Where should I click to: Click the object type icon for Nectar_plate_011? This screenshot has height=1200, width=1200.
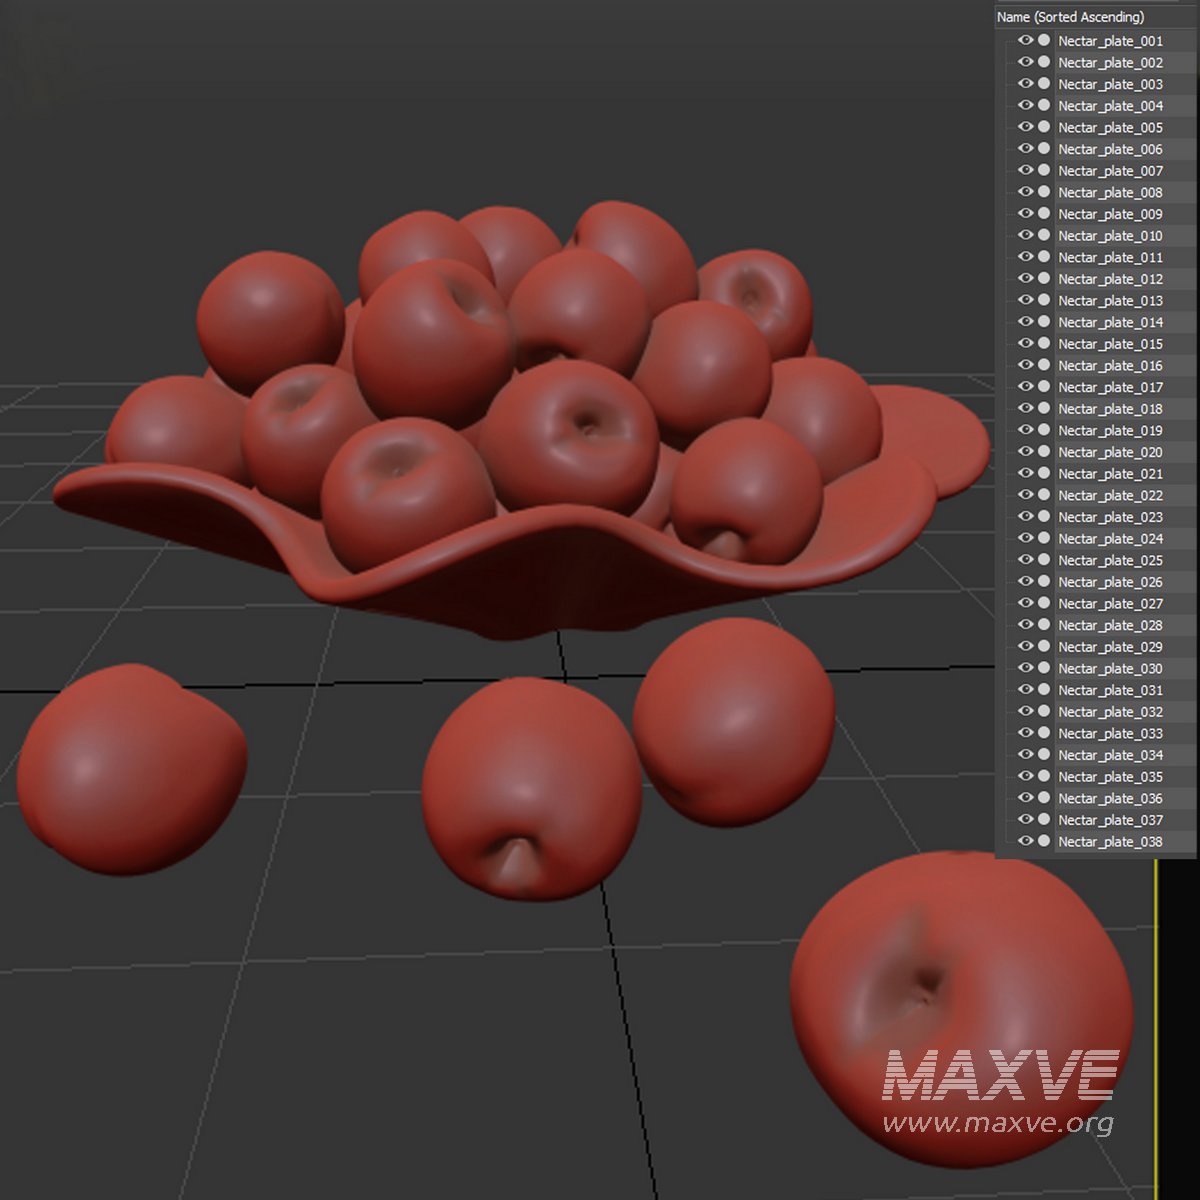pos(1044,257)
